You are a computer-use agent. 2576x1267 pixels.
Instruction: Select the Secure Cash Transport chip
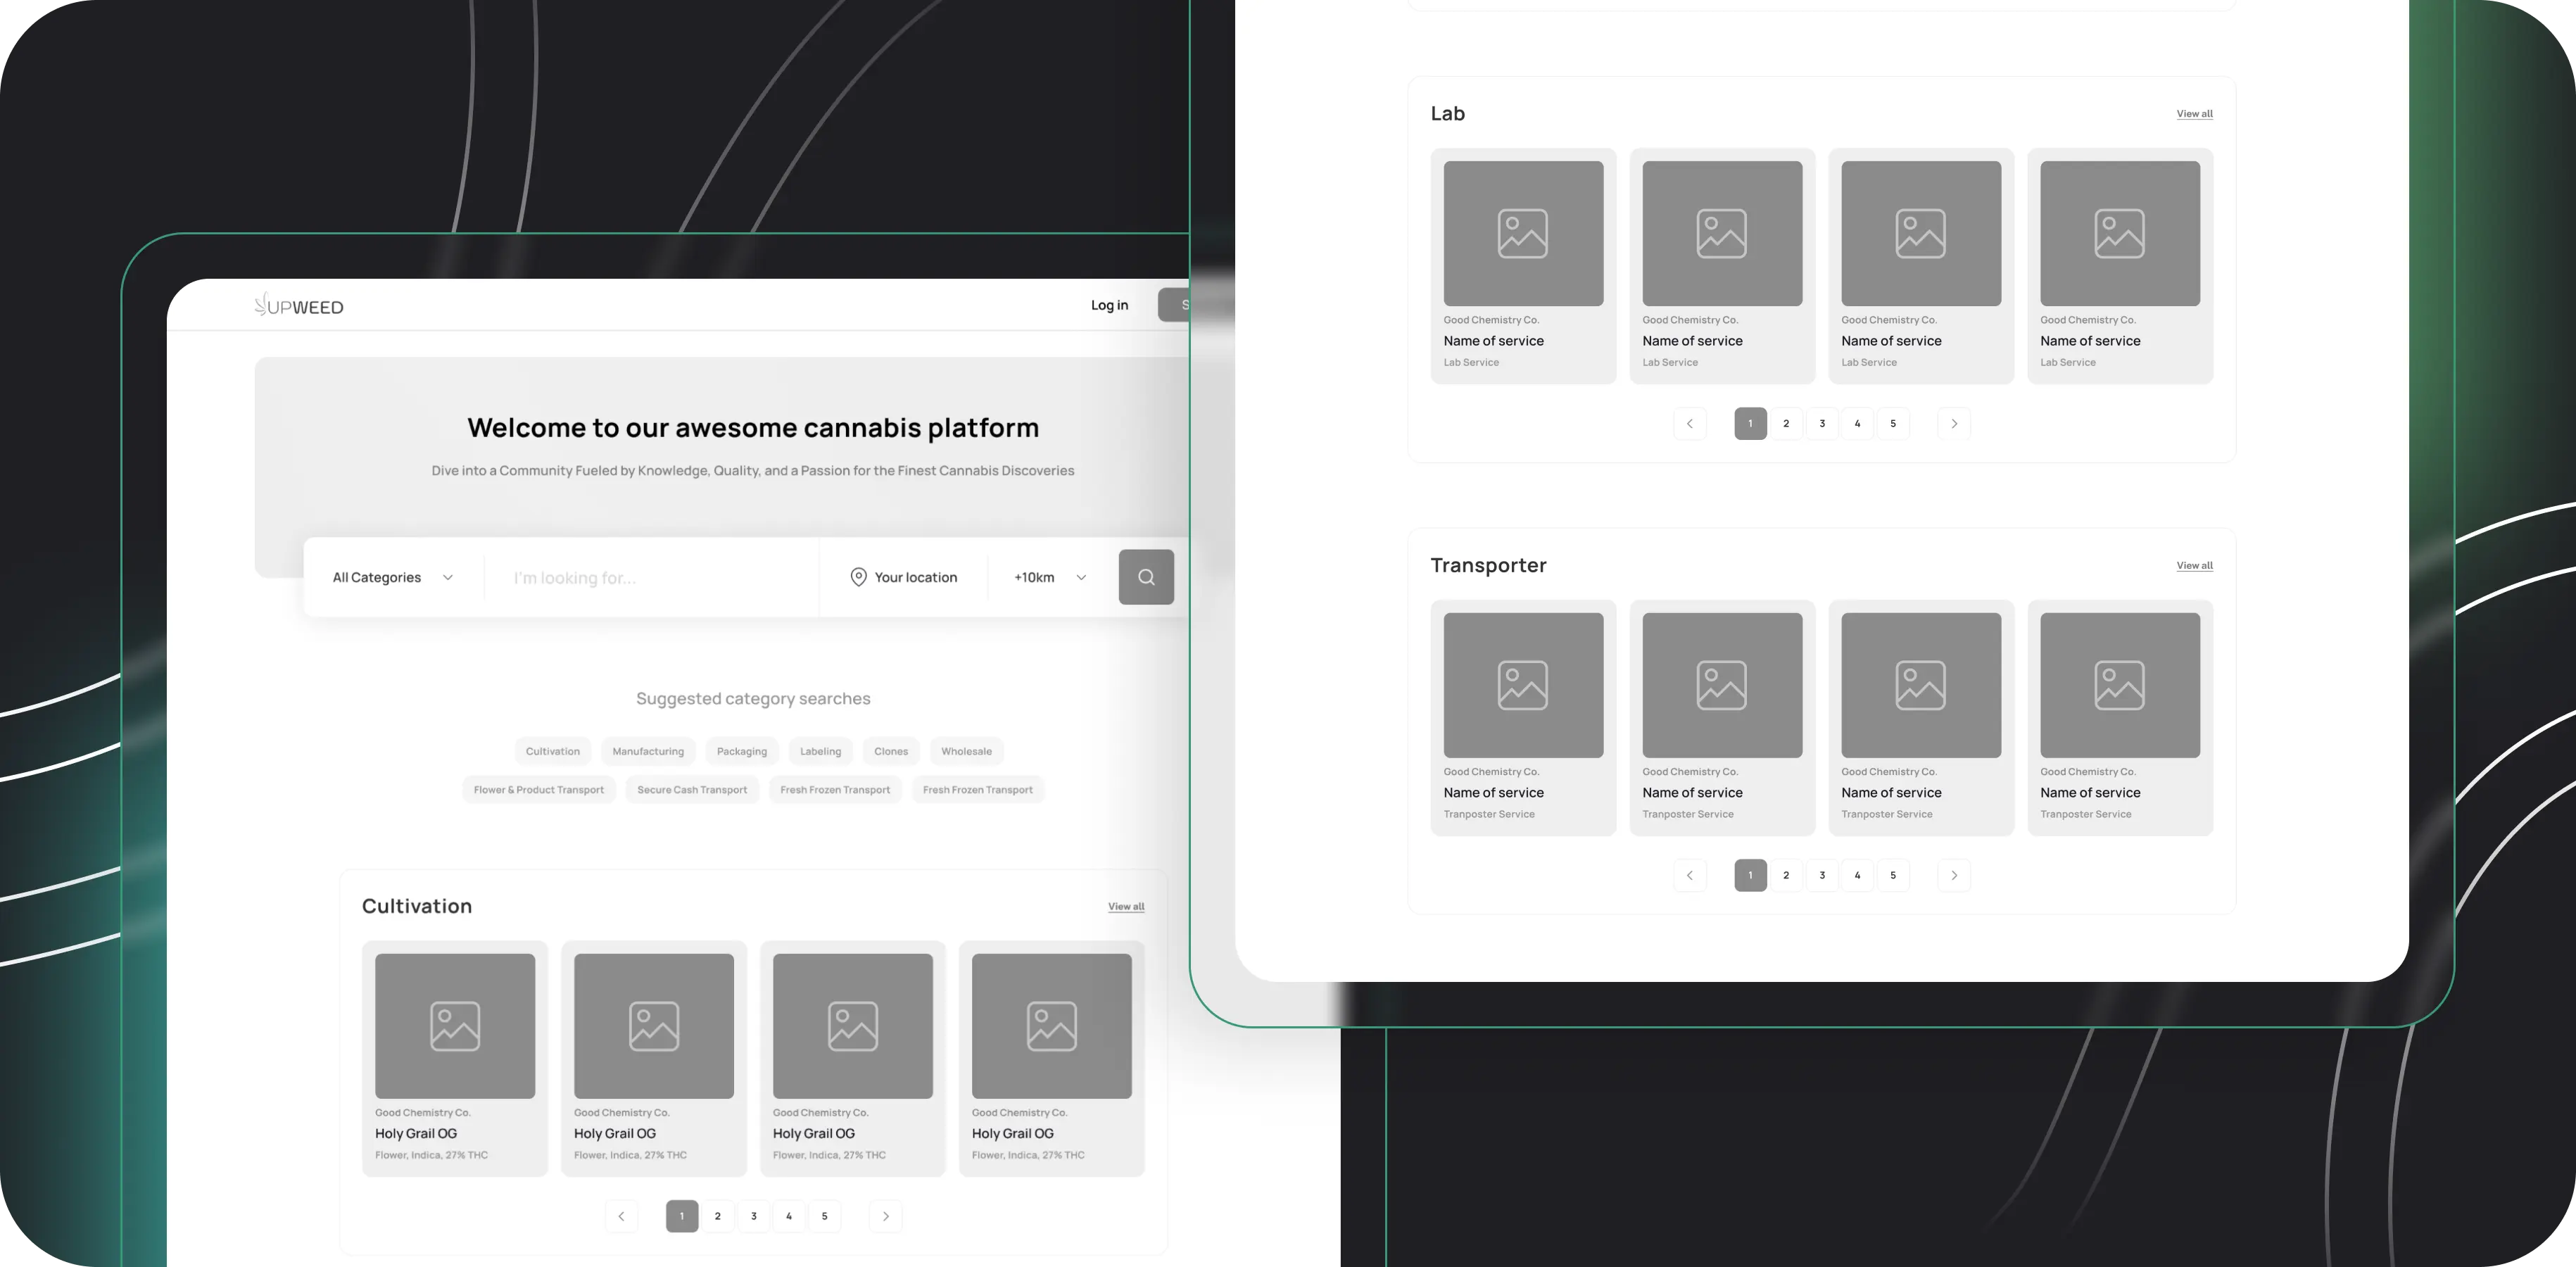tap(692, 790)
